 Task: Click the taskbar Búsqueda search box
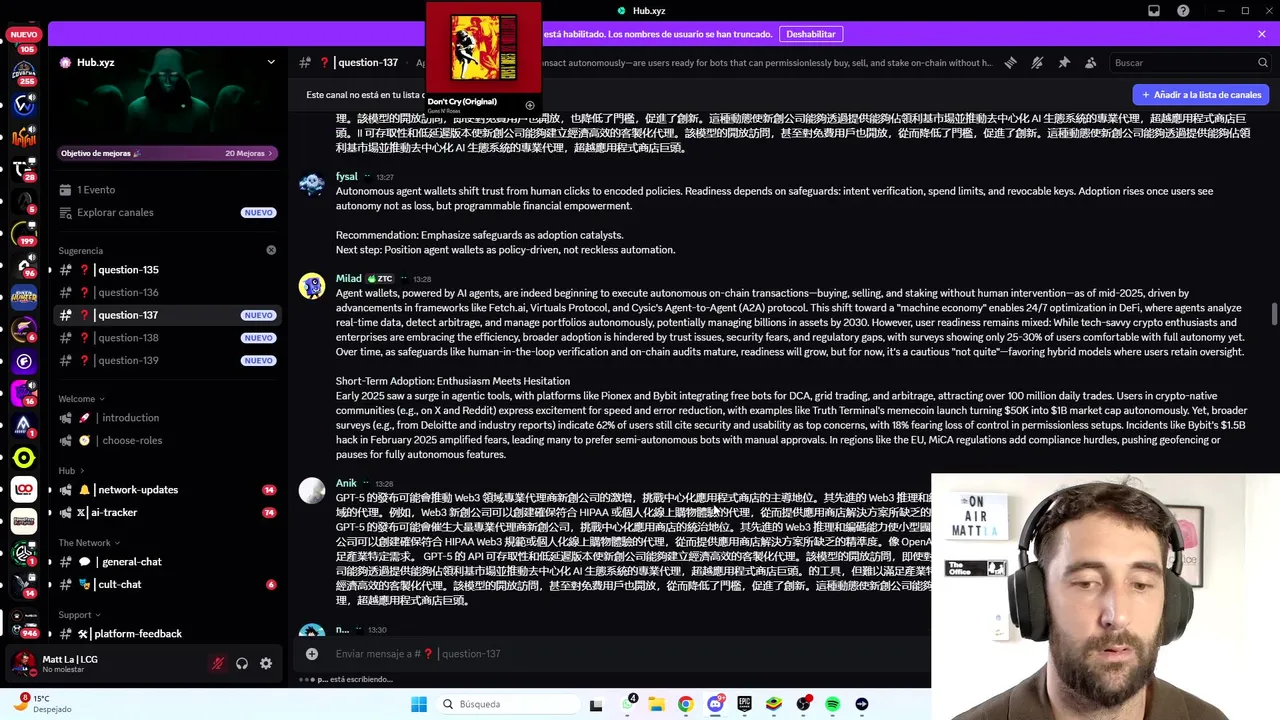507,704
